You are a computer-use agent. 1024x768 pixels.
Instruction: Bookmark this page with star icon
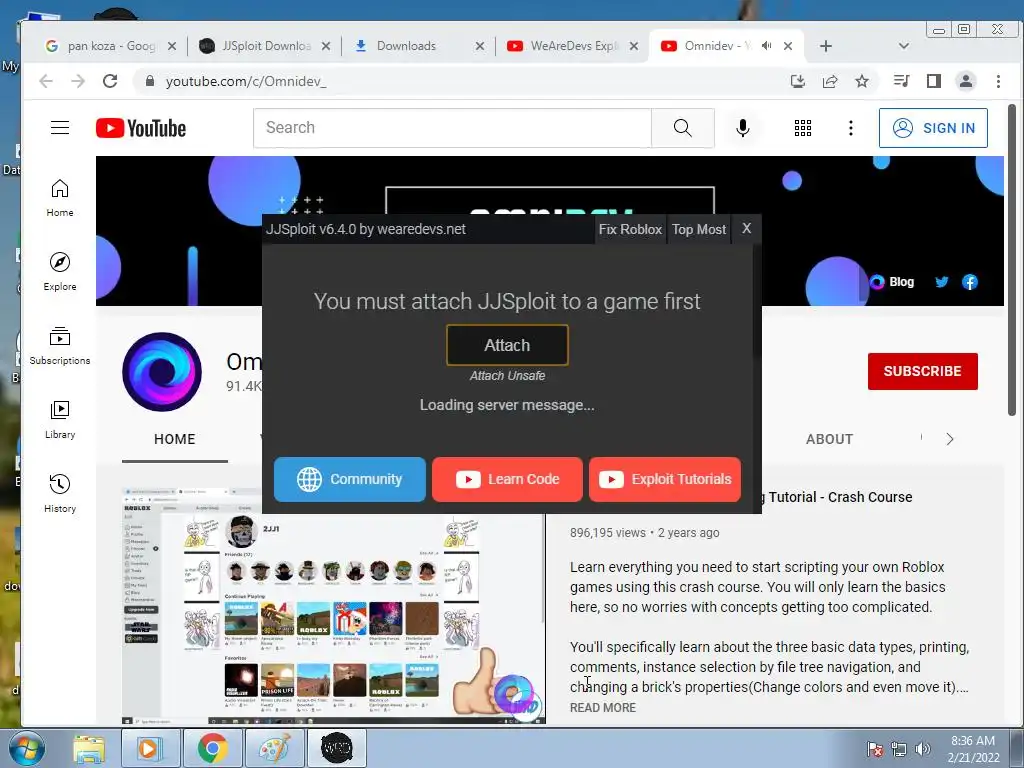coord(862,81)
